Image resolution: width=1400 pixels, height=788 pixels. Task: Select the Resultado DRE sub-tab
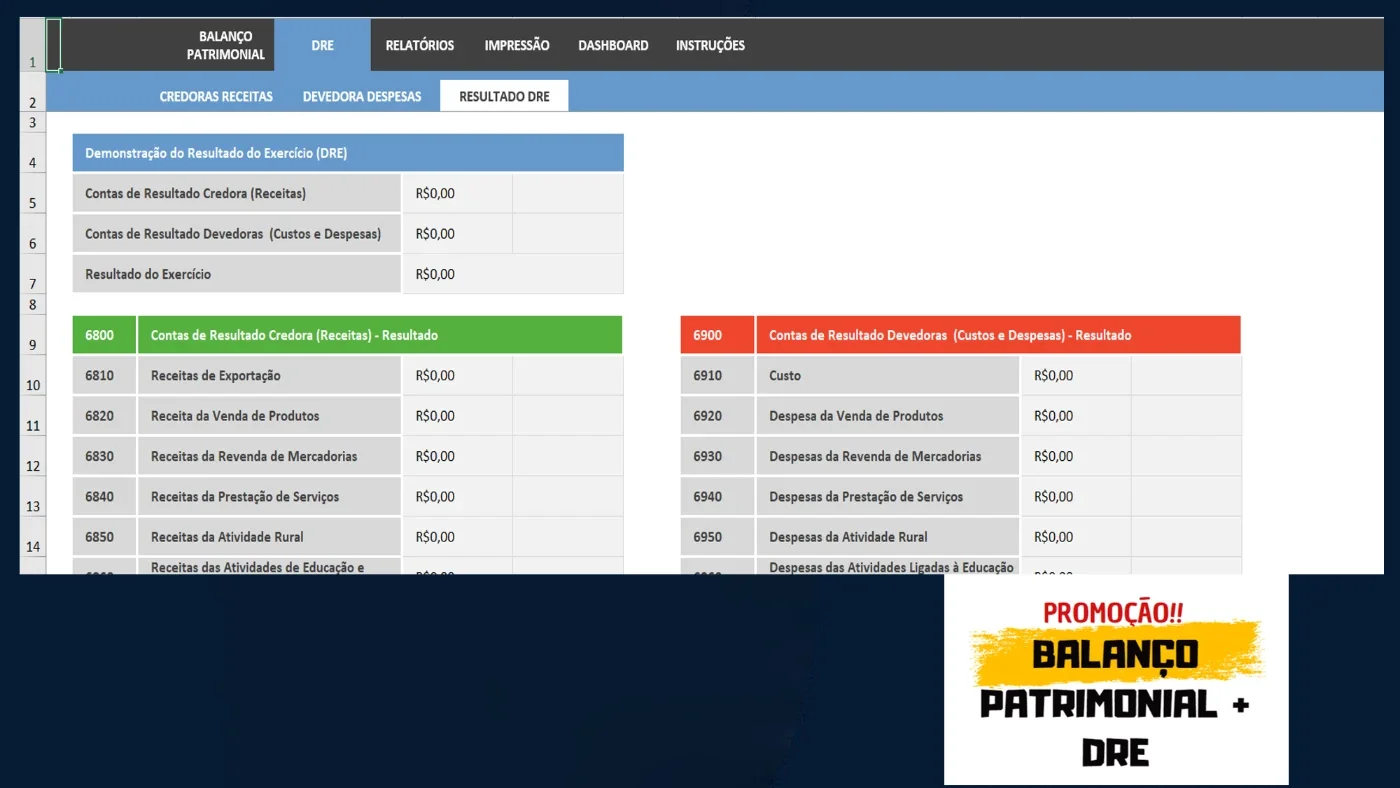504,96
